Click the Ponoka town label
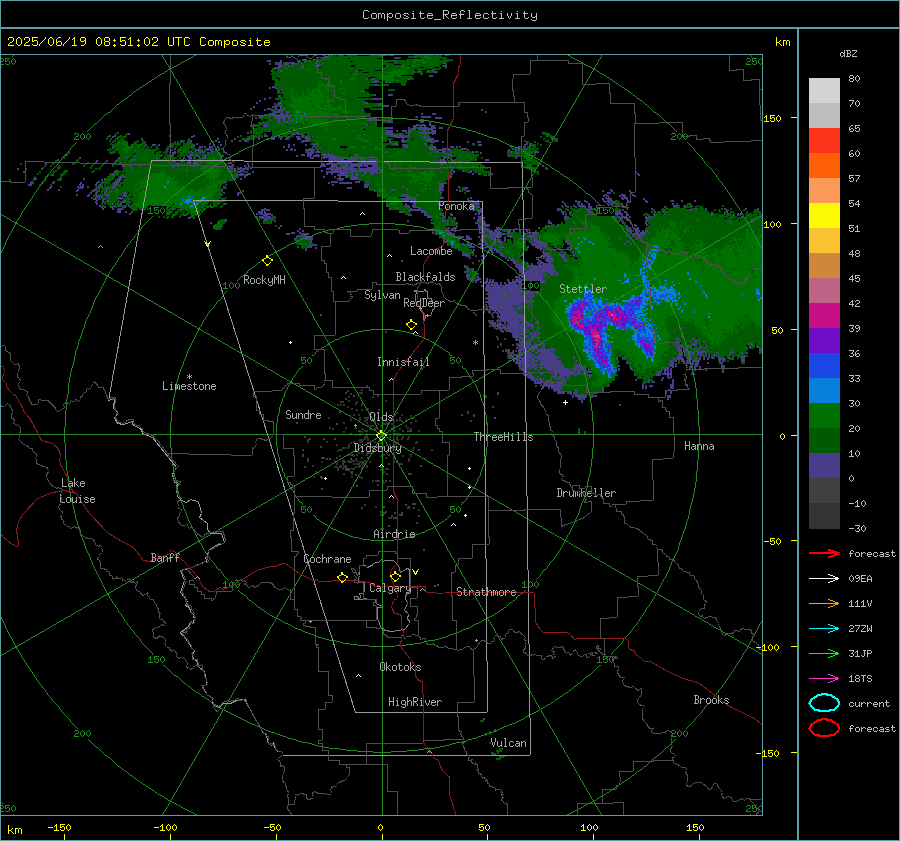This screenshot has height=841, width=900. click(x=456, y=206)
